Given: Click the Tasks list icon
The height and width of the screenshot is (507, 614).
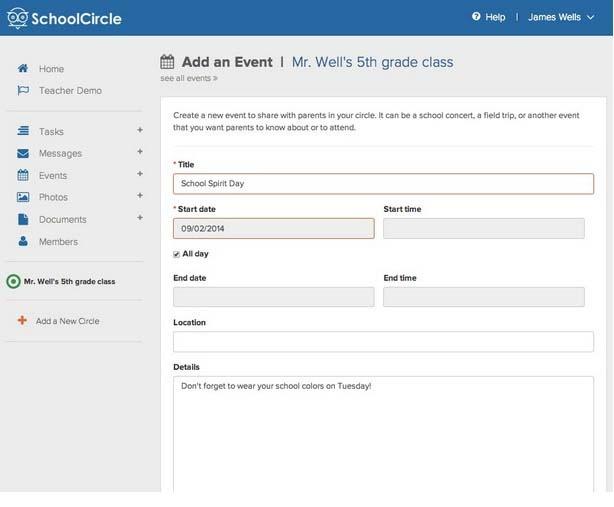Looking at the screenshot, I should (23, 131).
